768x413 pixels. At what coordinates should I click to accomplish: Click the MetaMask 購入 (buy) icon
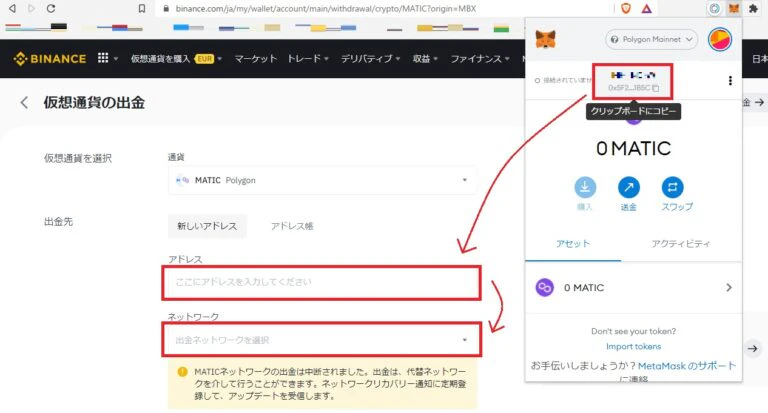click(585, 187)
